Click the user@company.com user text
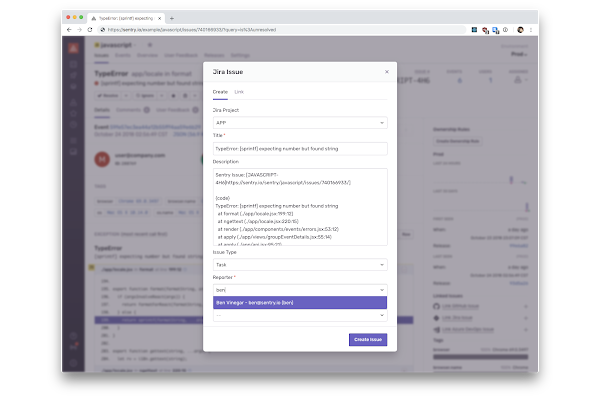600x398 pixels. click(140, 155)
